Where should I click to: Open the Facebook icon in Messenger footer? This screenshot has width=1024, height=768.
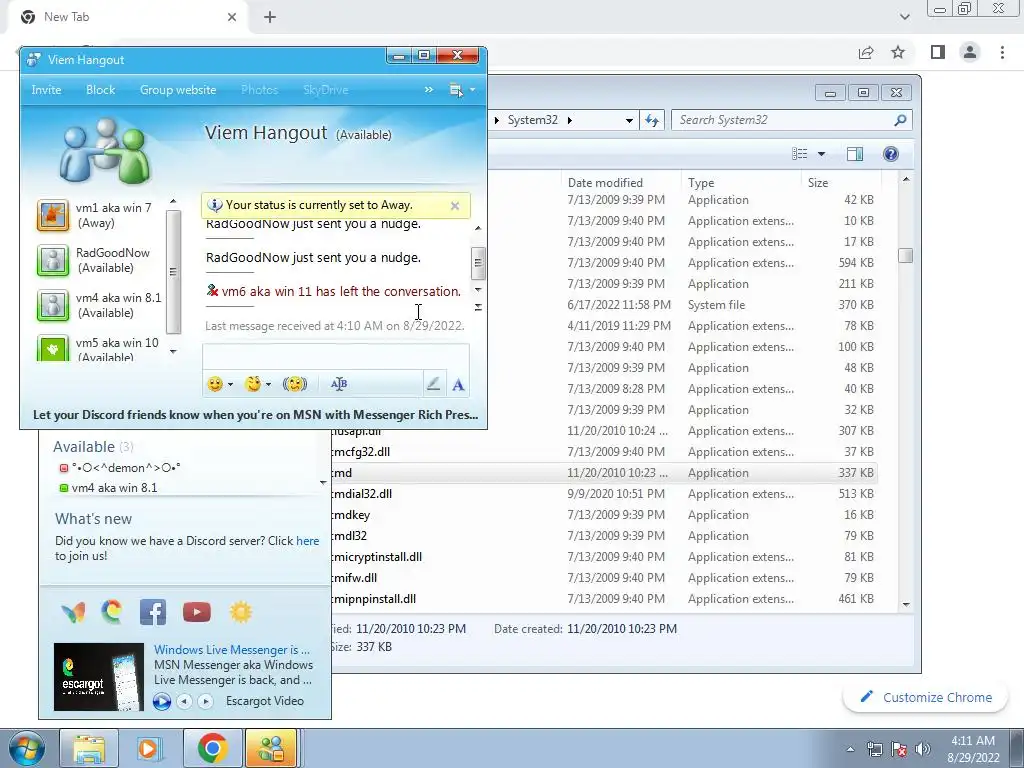point(153,613)
